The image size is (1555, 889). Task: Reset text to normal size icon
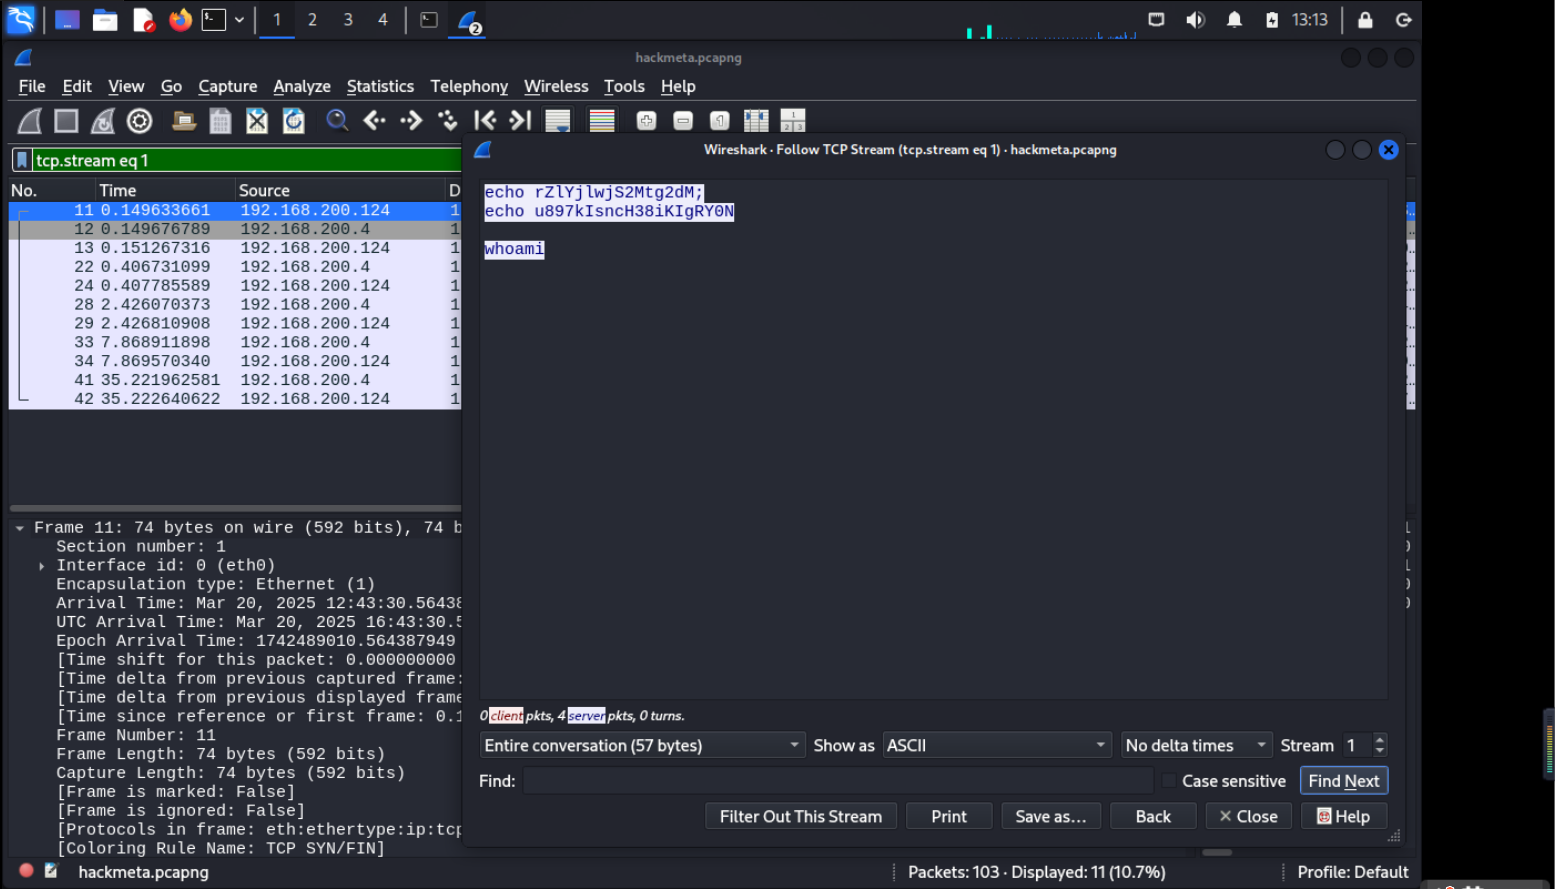pos(719,121)
